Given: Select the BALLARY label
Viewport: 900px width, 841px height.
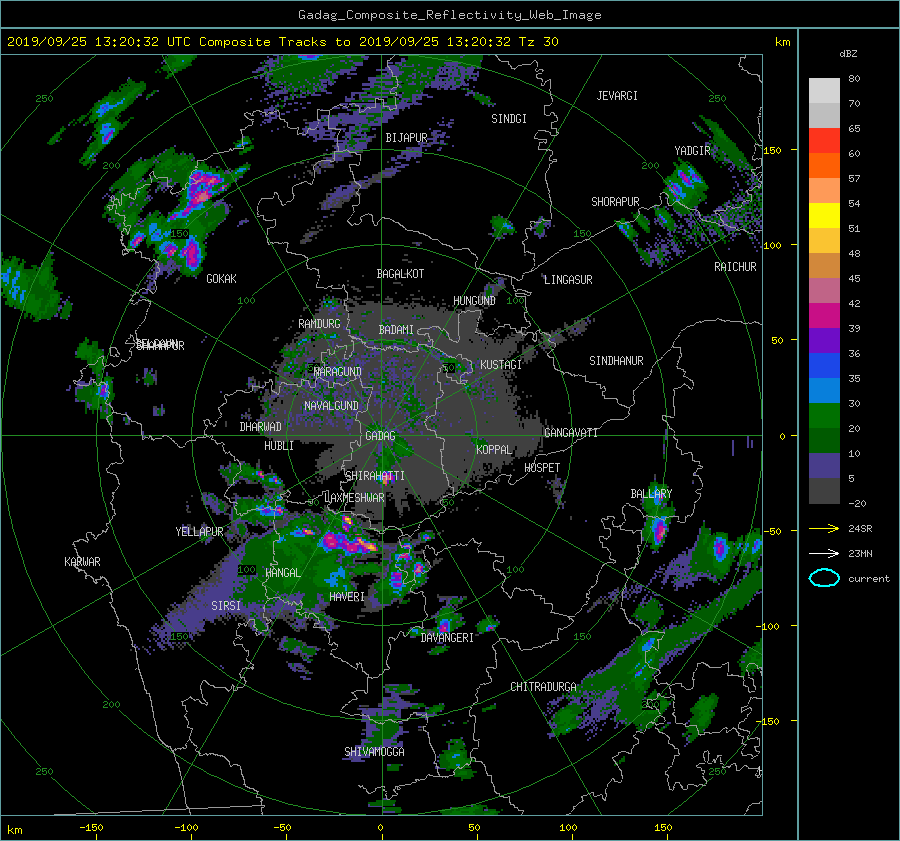Looking at the screenshot, I should click(x=651, y=494).
